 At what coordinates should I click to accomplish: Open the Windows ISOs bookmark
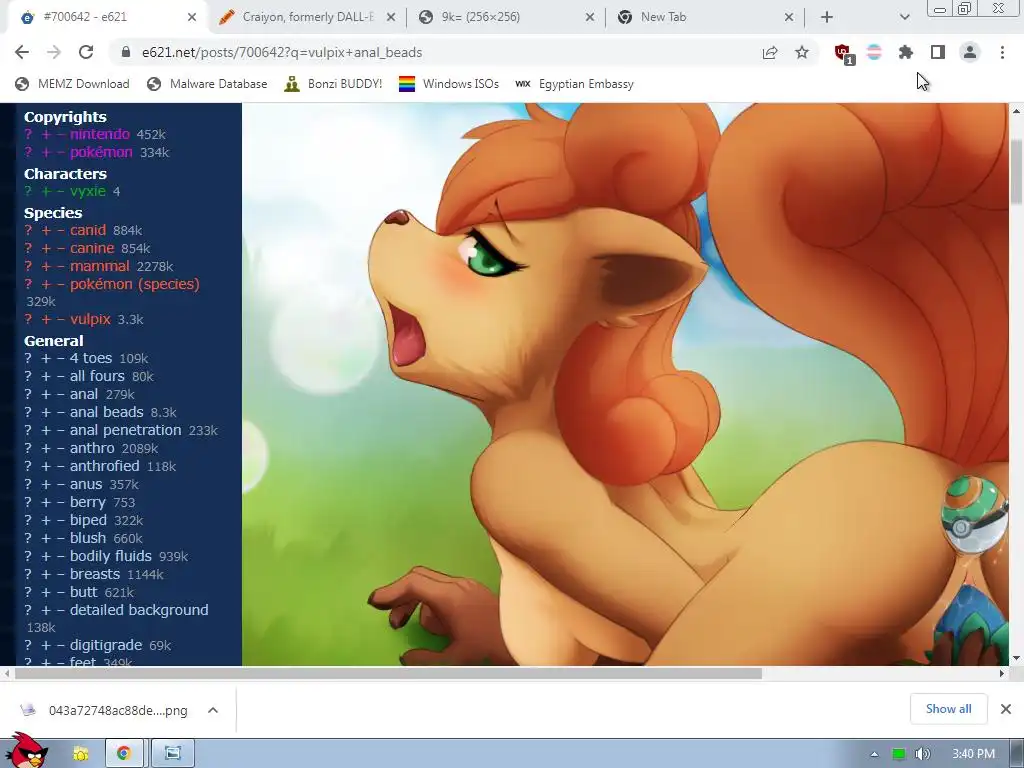[x=449, y=84]
